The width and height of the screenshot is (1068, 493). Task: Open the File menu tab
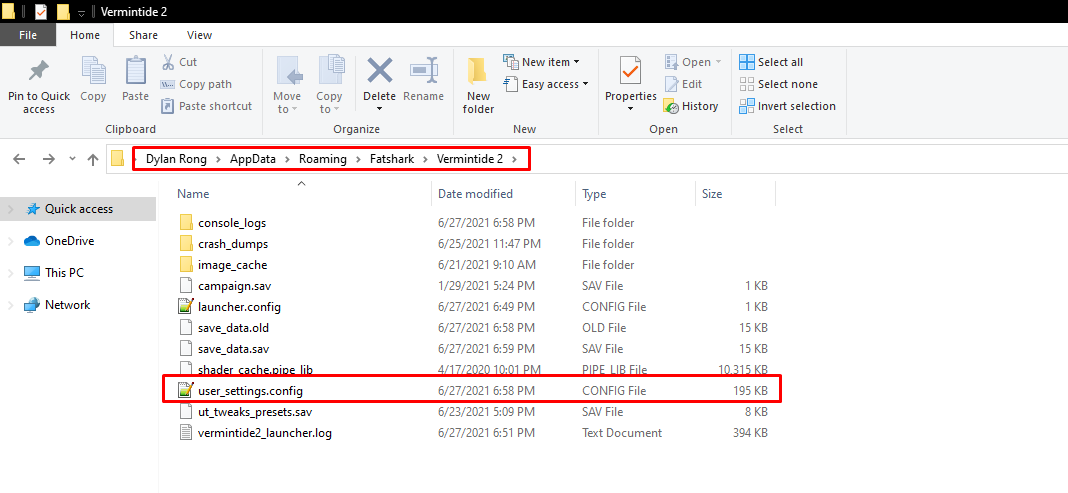(27, 35)
